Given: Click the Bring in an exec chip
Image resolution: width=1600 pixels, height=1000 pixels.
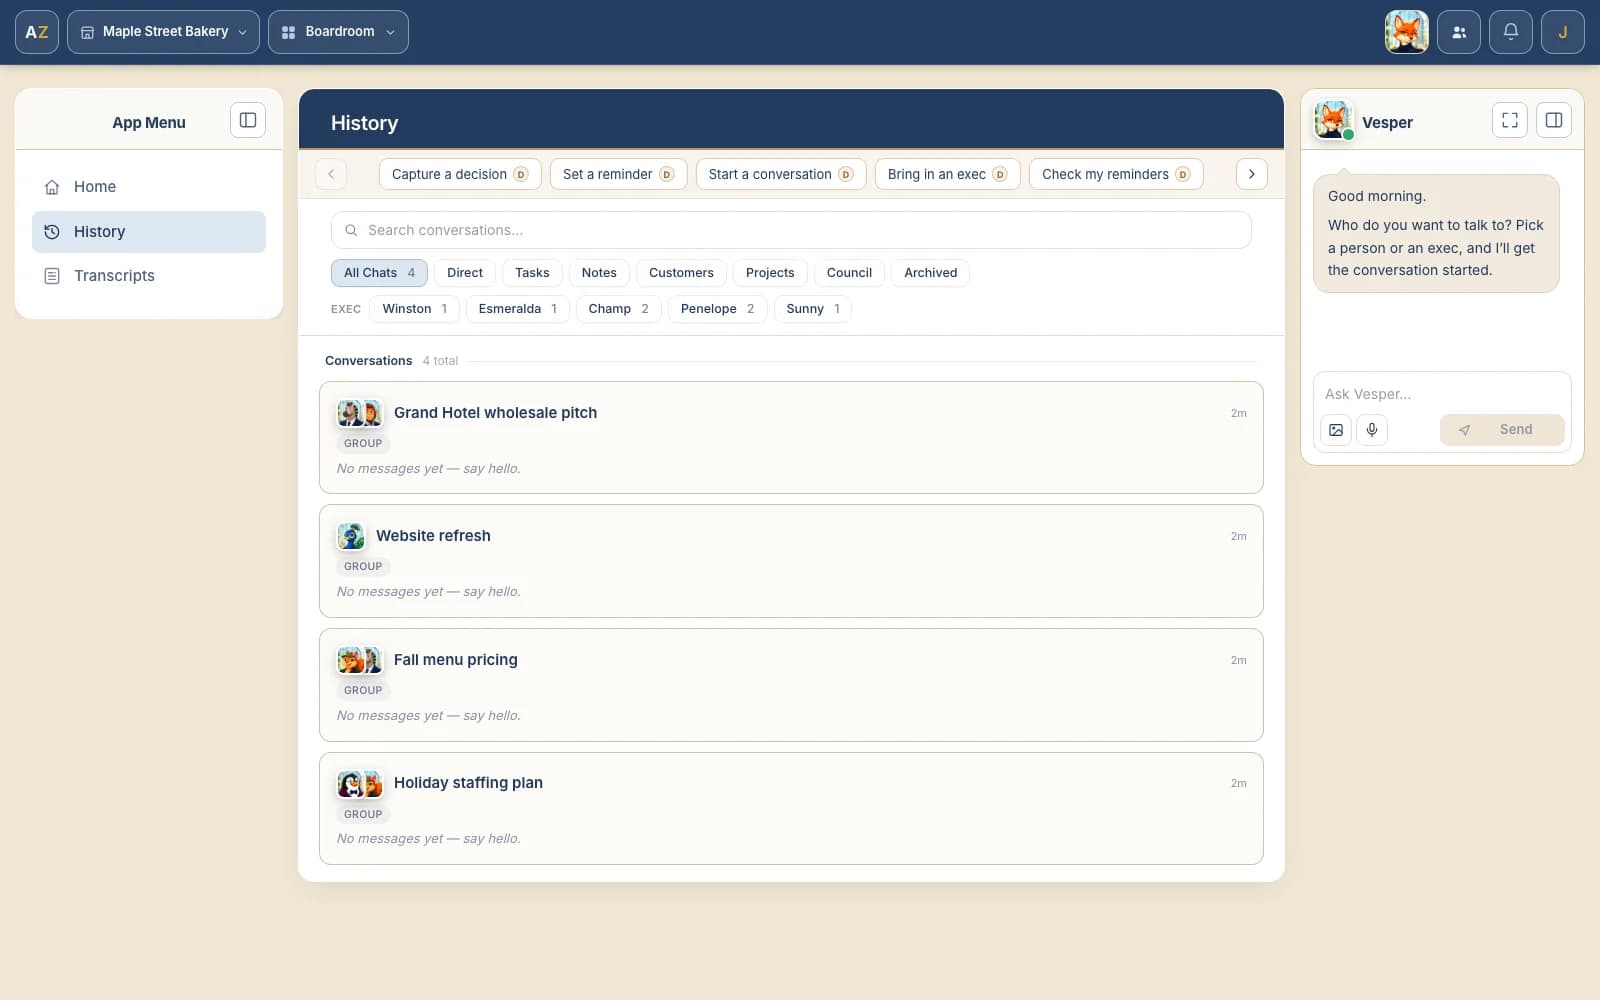Looking at the screenshot, I should click(947, 174).
